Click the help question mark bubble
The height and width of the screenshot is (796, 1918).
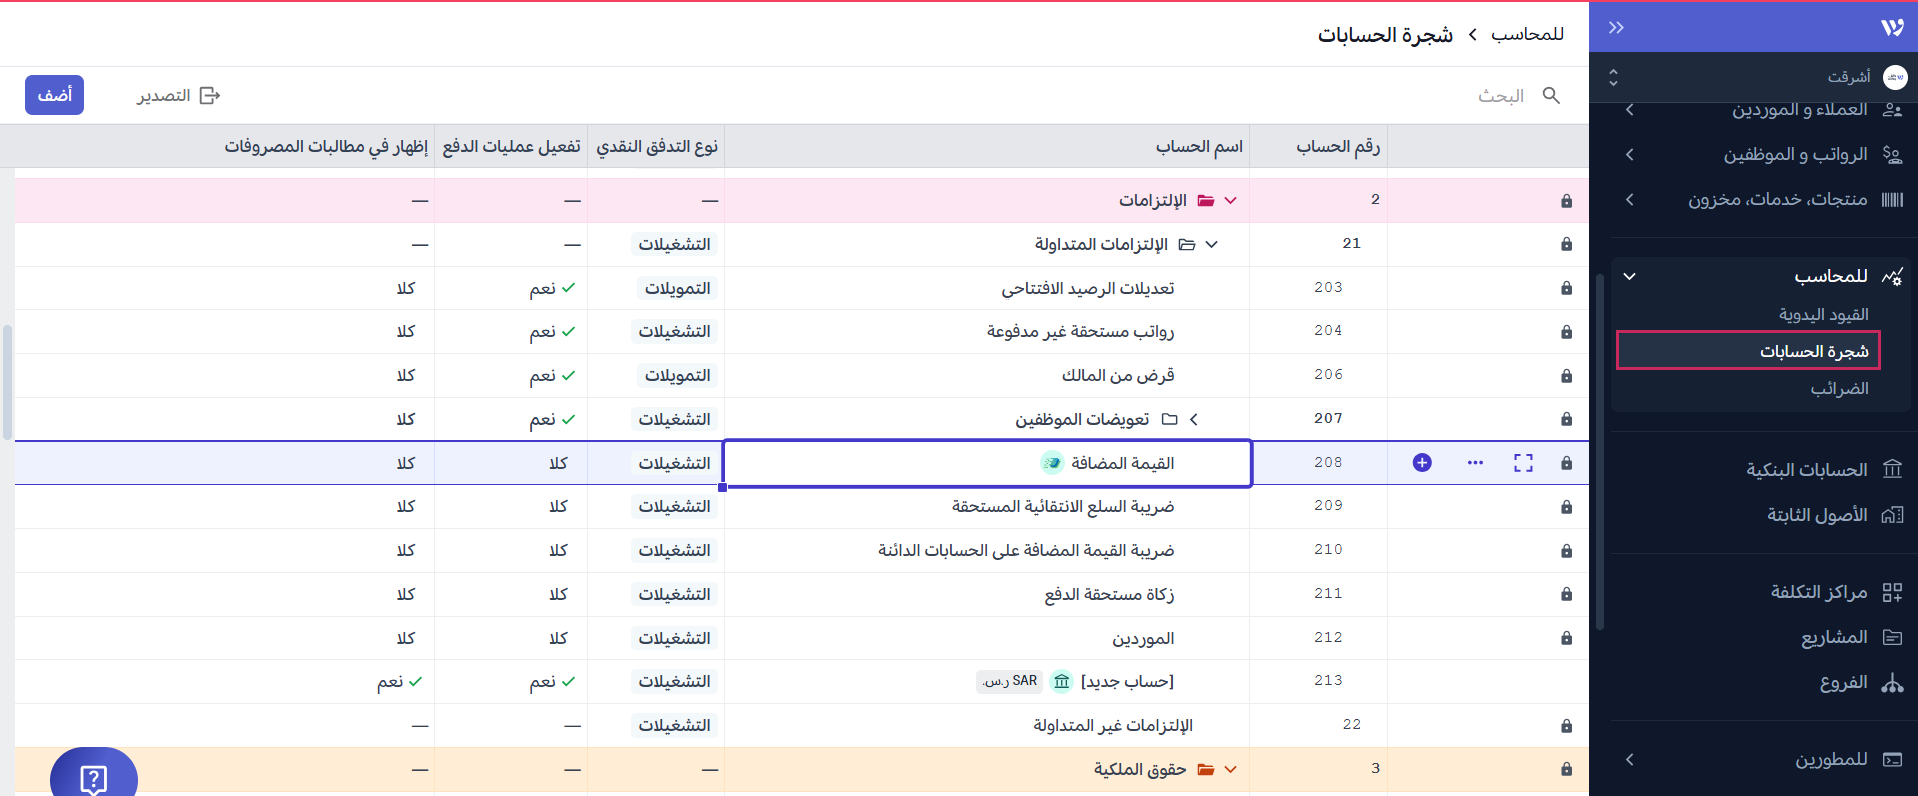pyautogui.click(x=94, y=777)
